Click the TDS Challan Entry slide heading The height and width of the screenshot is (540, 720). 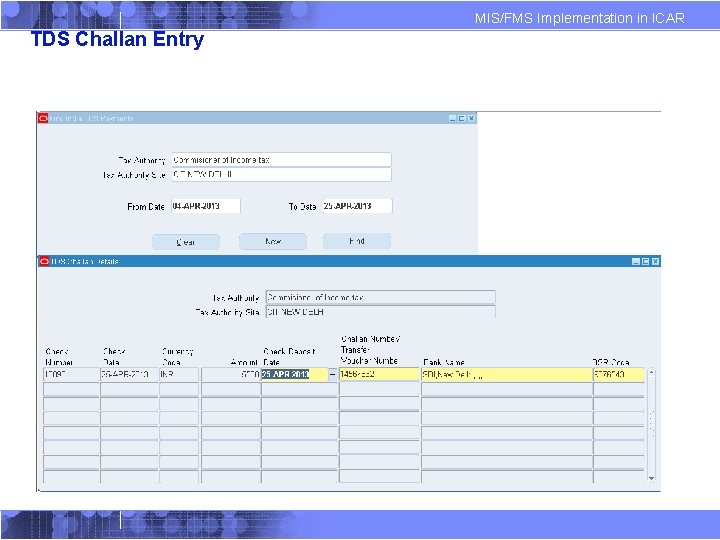pyautogui.click(x=118, y=39)
